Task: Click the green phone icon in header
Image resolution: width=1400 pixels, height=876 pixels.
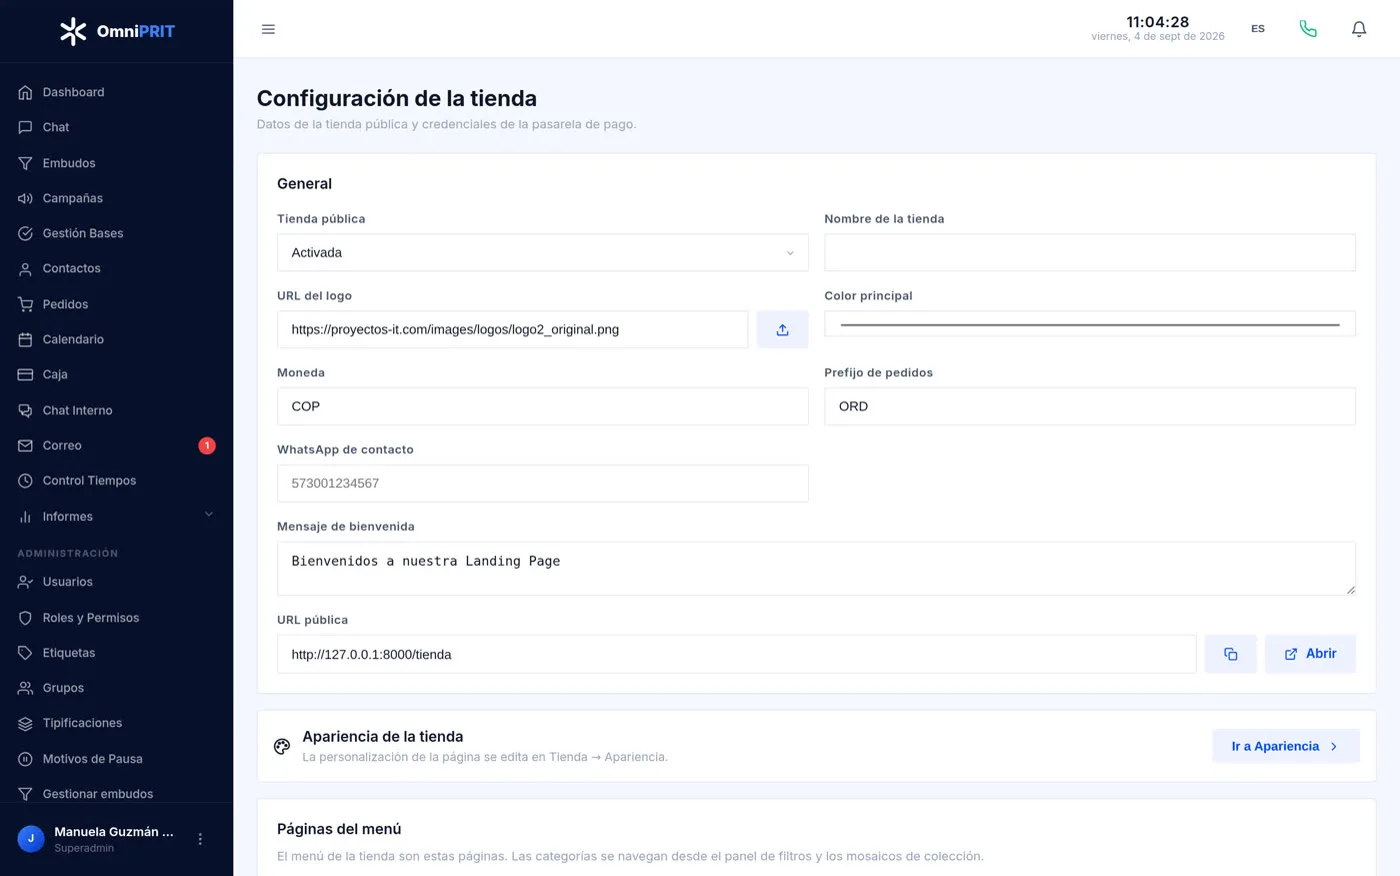Action: point(1308,29)
